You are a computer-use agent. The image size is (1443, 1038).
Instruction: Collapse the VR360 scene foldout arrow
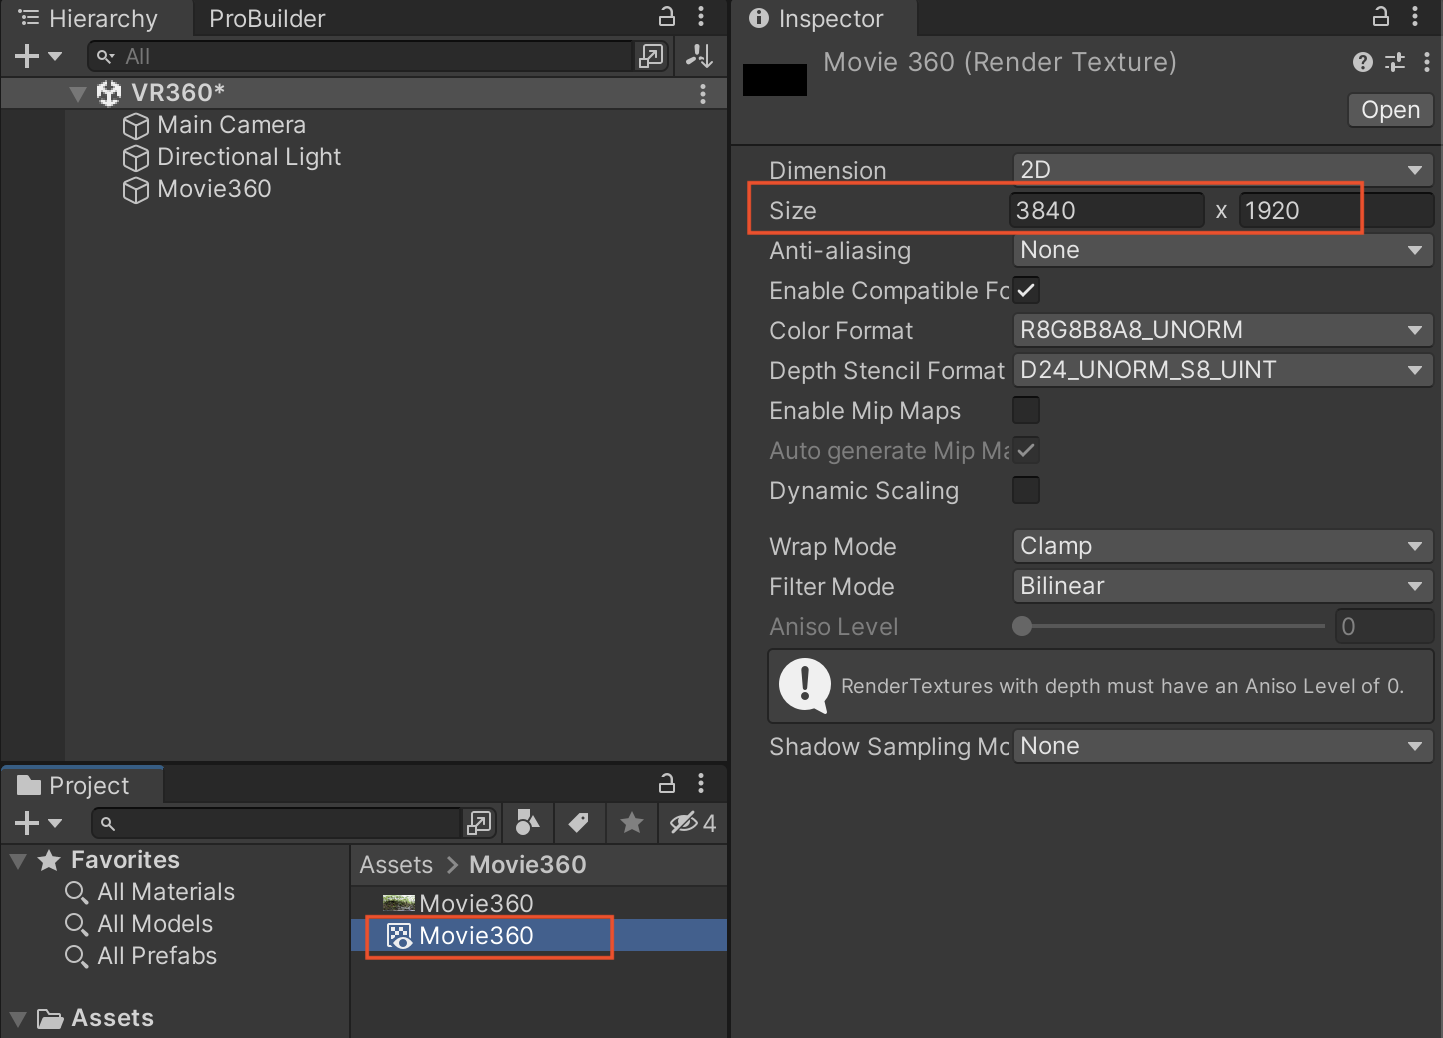click(x=78, y=94)
